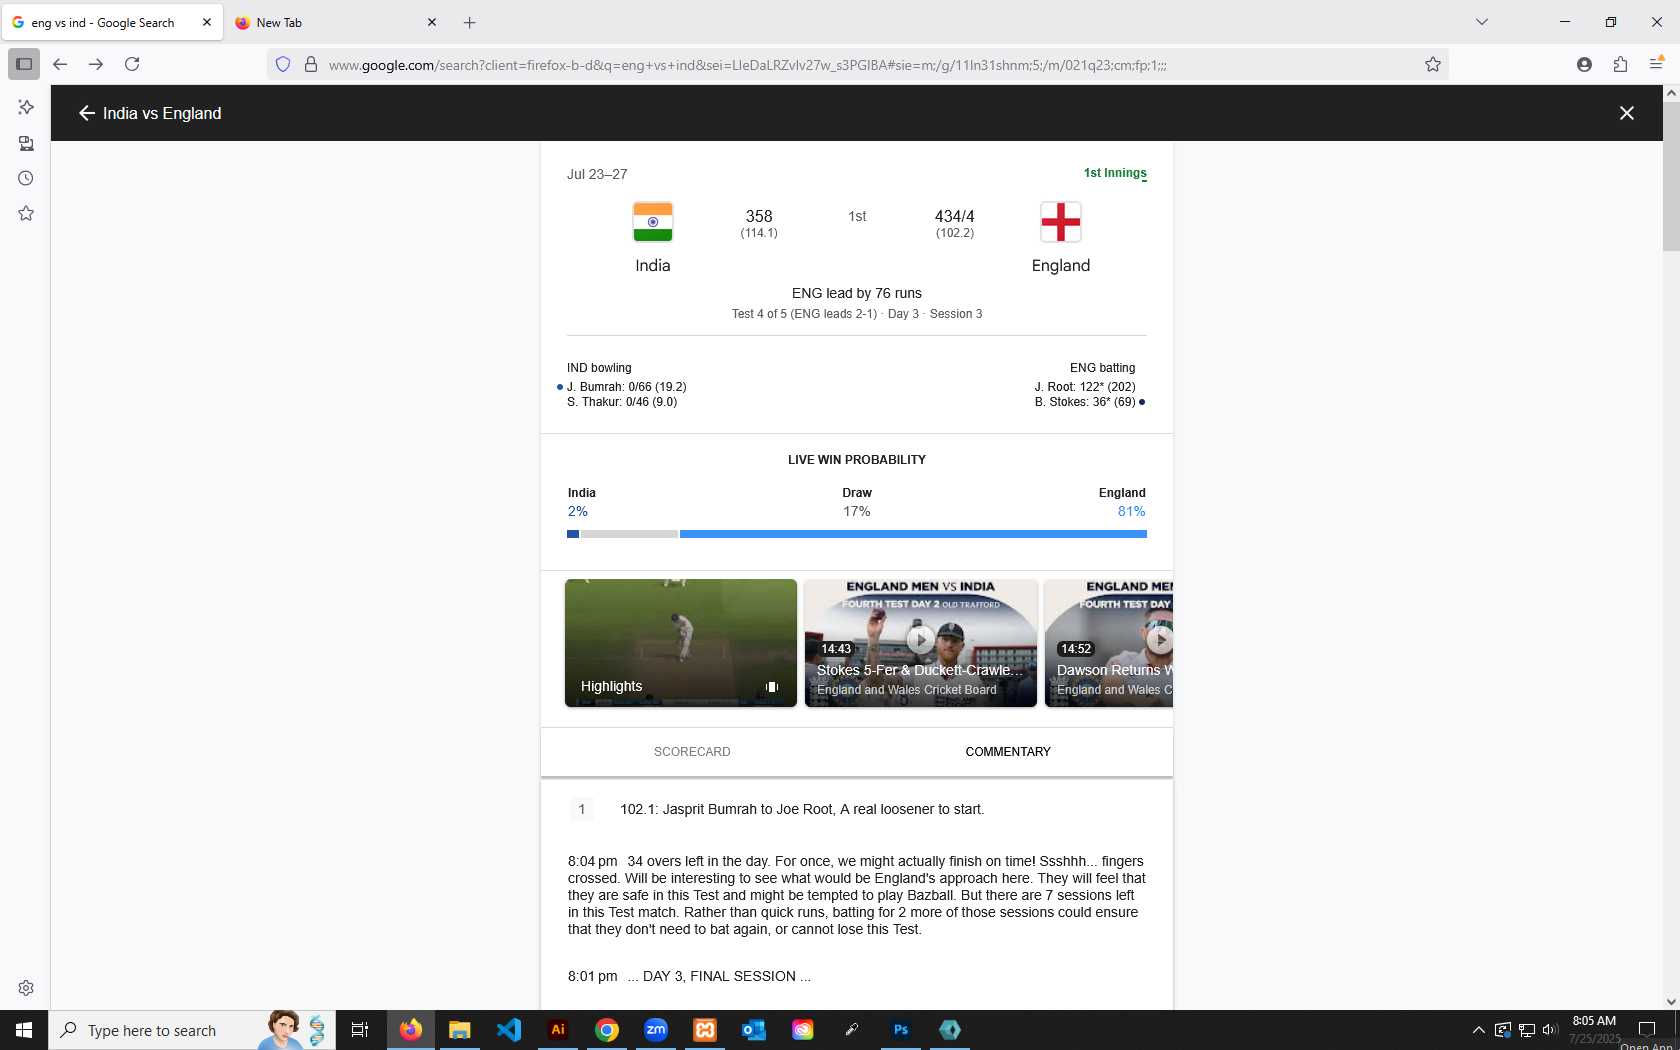Click the India flag icon
The width and height of the screenshot is (1680, 1050).
[653, 222]
